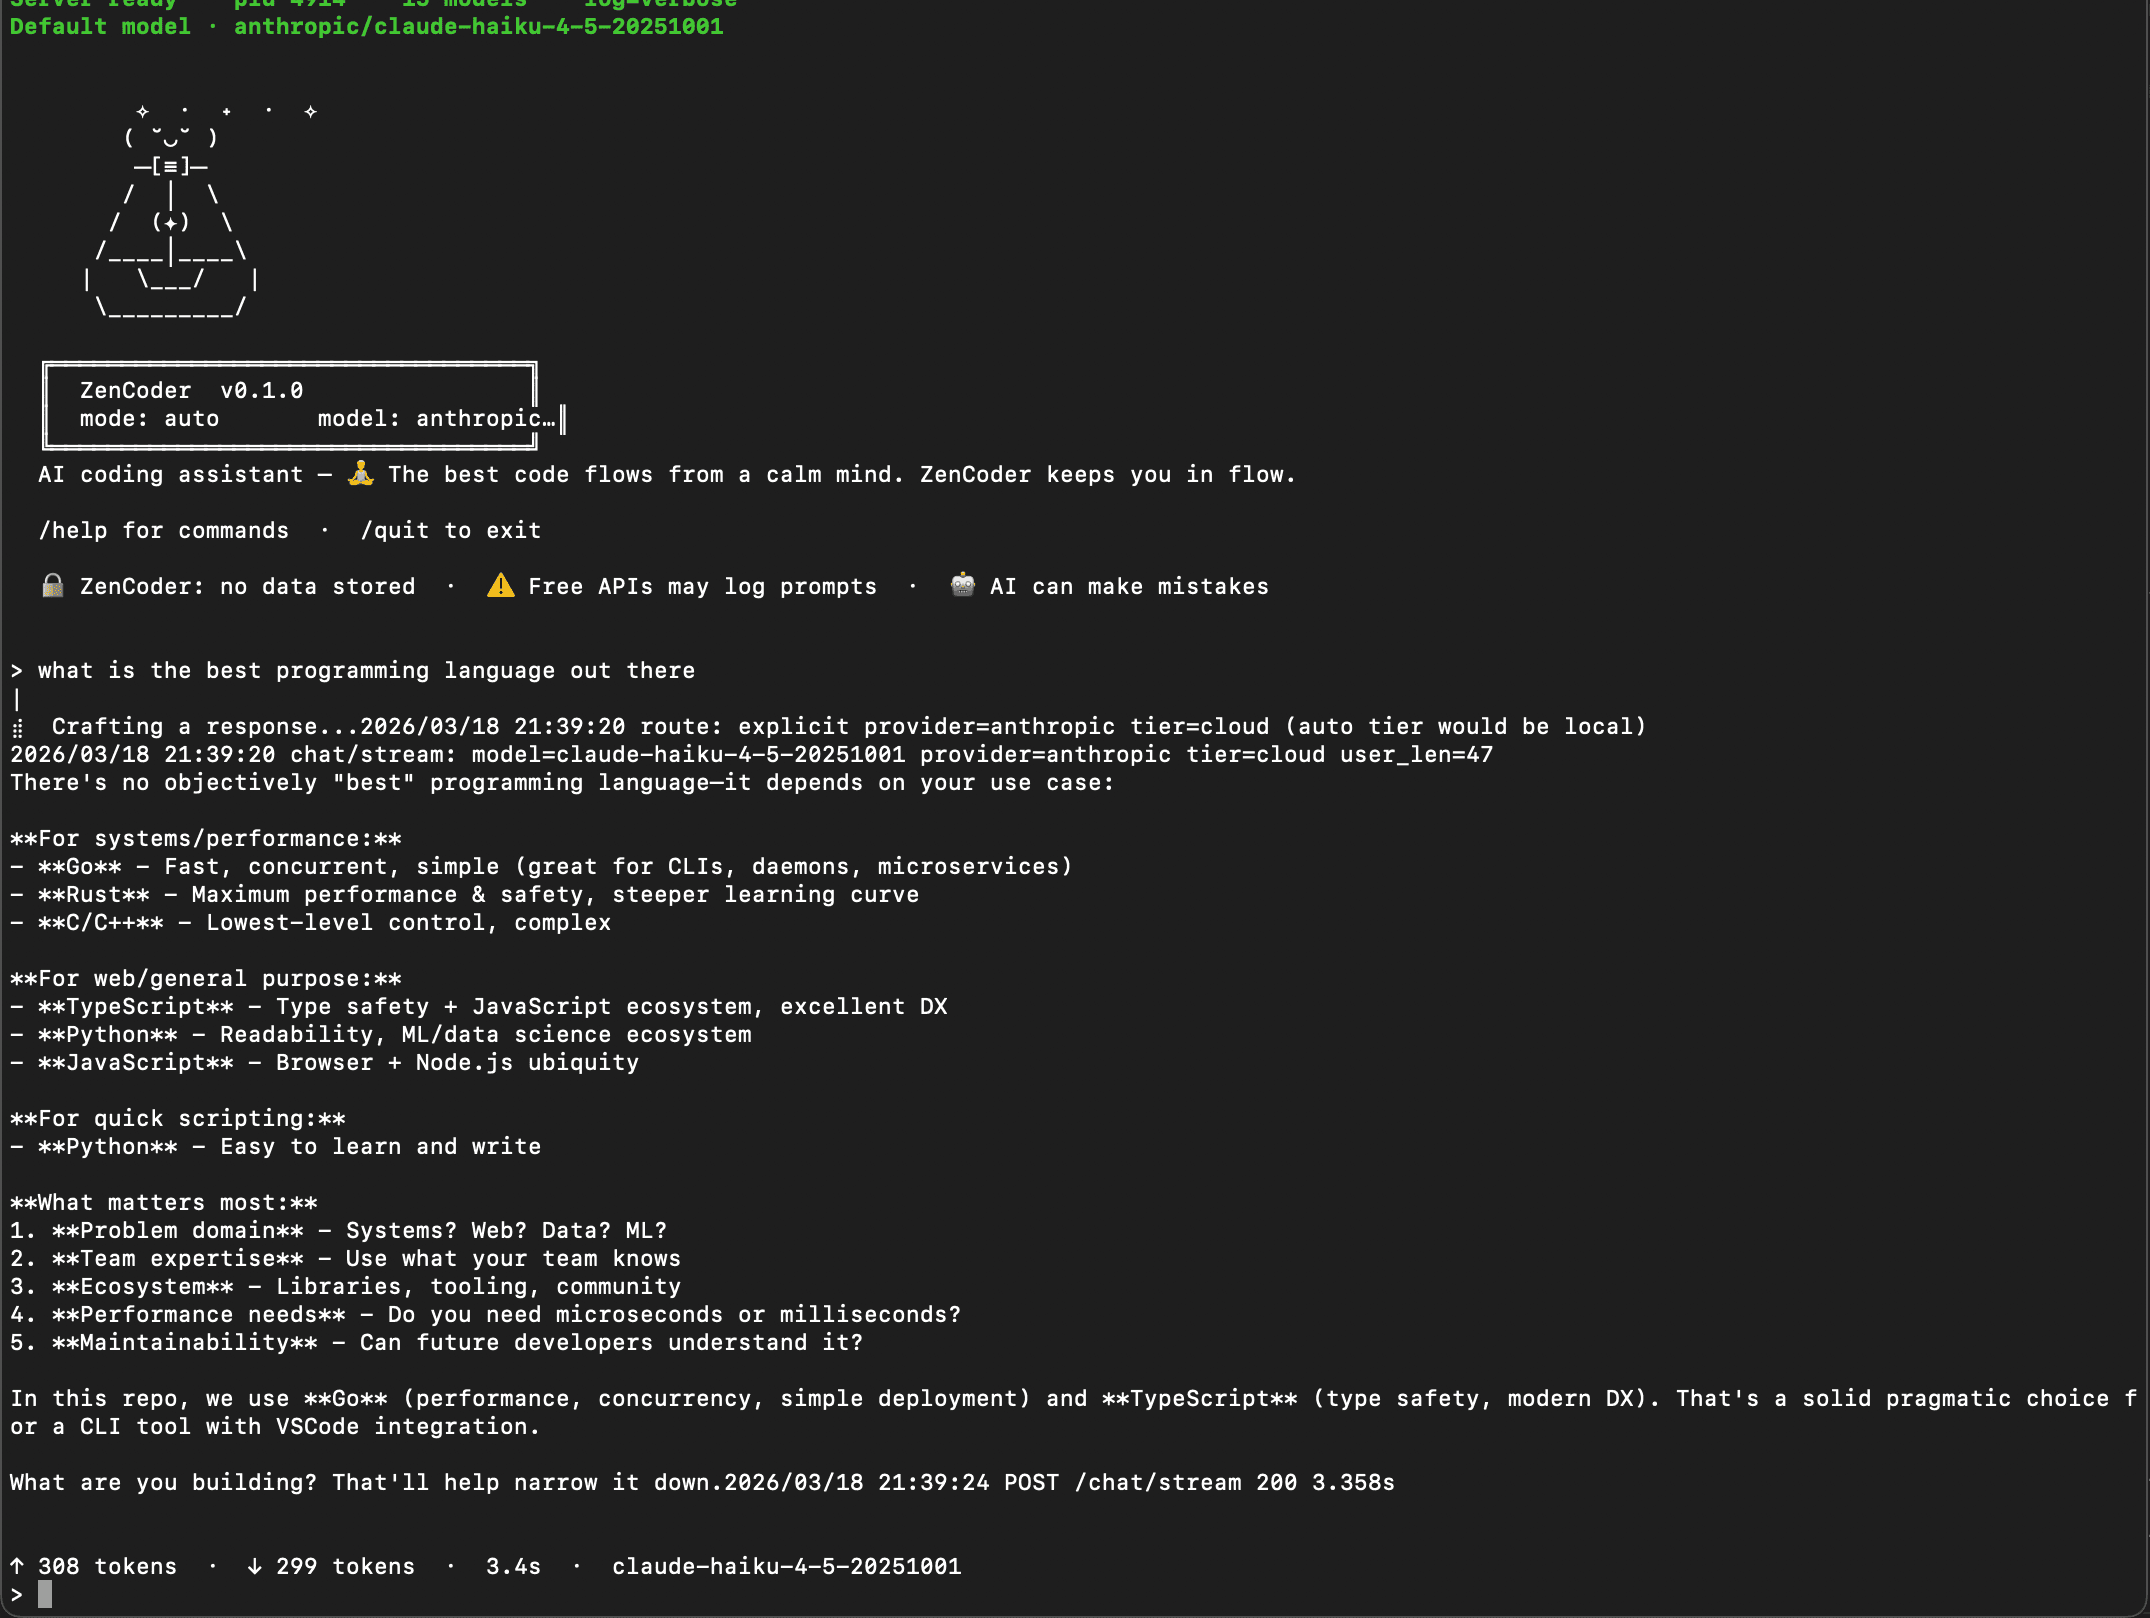Click the robot face icon
2150x1618 pixels.
click(961, 586)
